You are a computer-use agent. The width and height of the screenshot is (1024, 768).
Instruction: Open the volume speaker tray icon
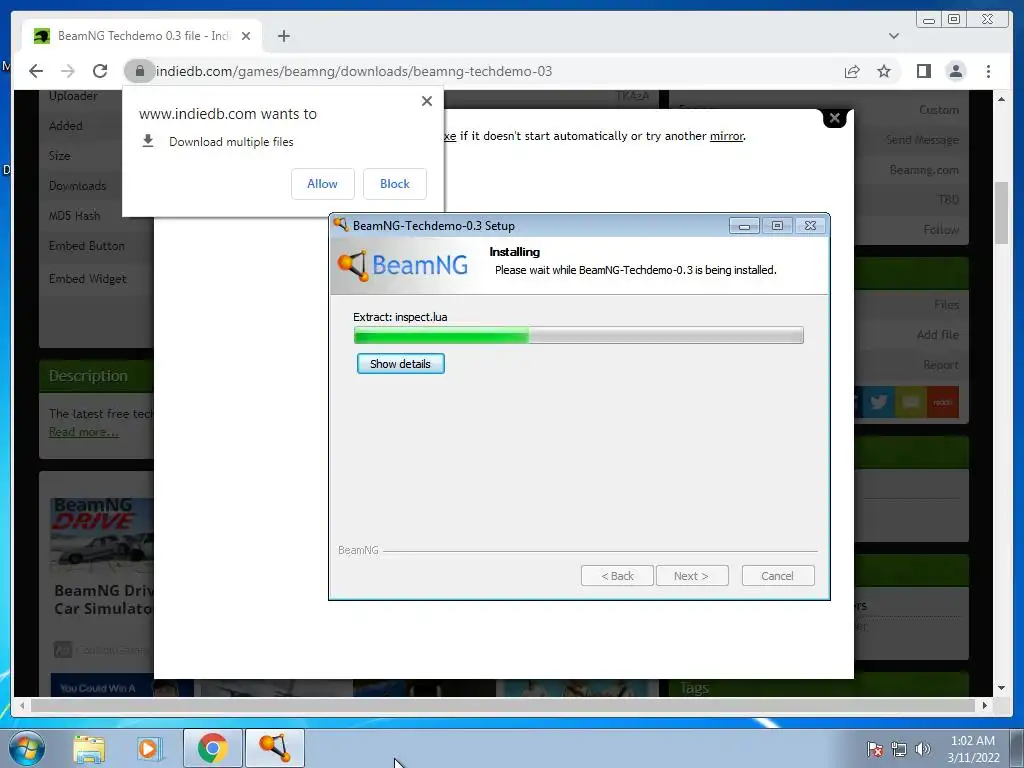[923, 749]
